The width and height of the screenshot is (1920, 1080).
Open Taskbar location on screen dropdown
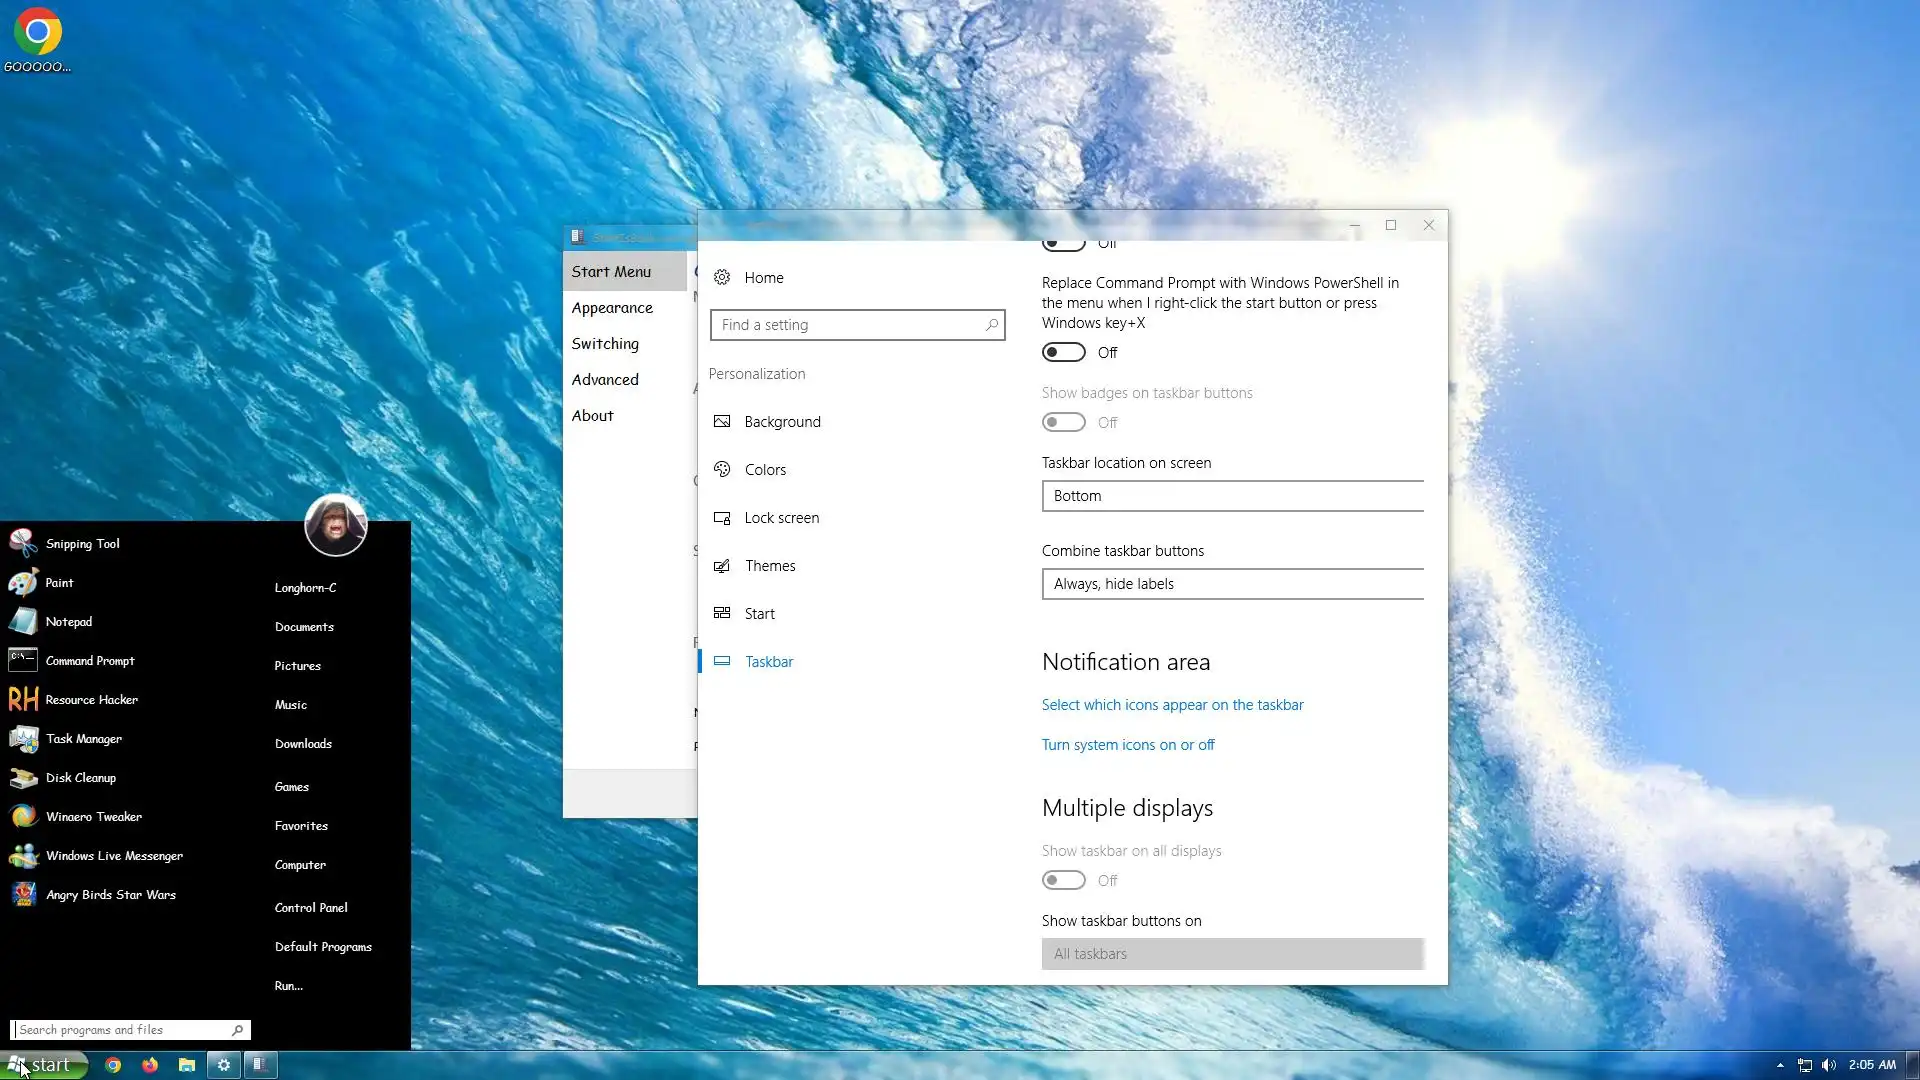coord(1232,496)
